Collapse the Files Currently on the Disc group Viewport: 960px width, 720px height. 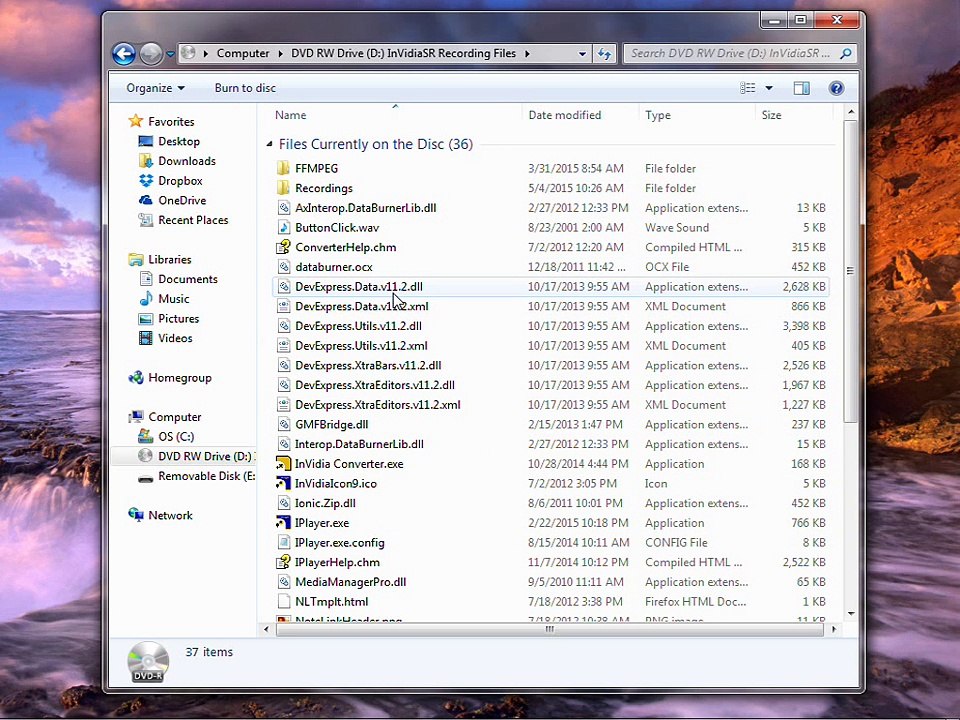[x=269, y=144]
